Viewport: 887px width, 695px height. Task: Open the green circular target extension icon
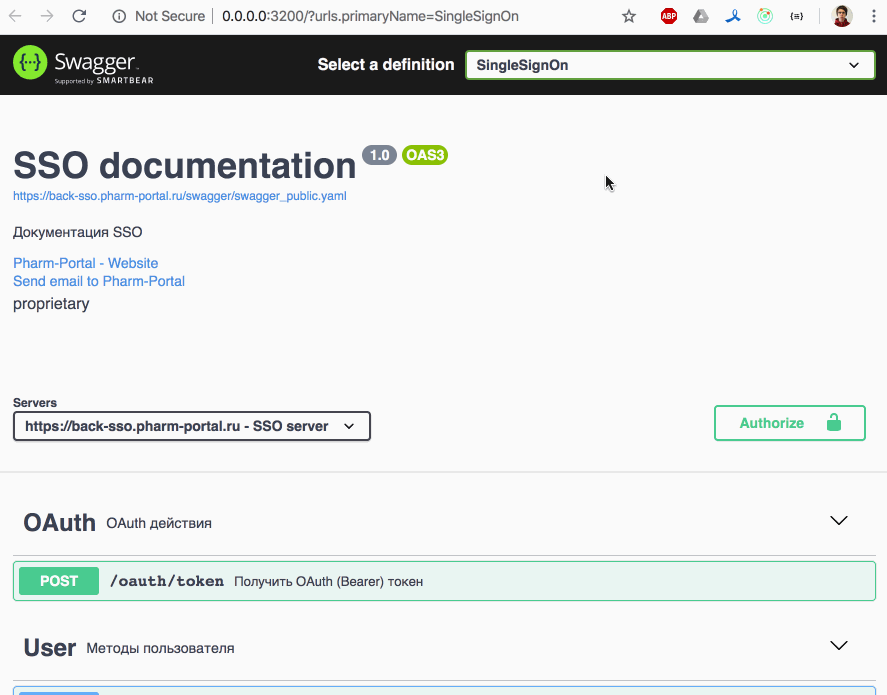click(765, 16)
